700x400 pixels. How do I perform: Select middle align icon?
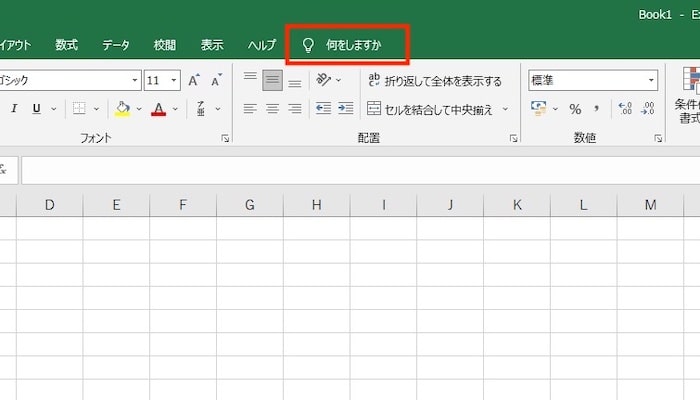pos(272,80)
